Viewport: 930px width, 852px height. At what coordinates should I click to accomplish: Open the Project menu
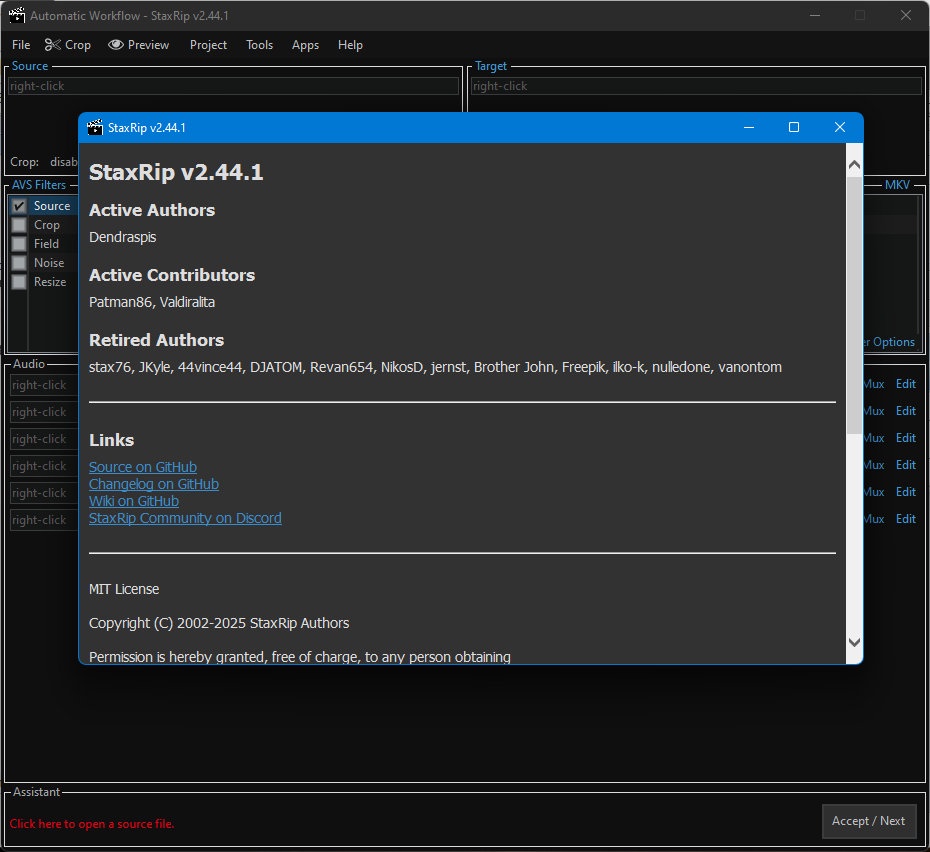tap(208, 45)
